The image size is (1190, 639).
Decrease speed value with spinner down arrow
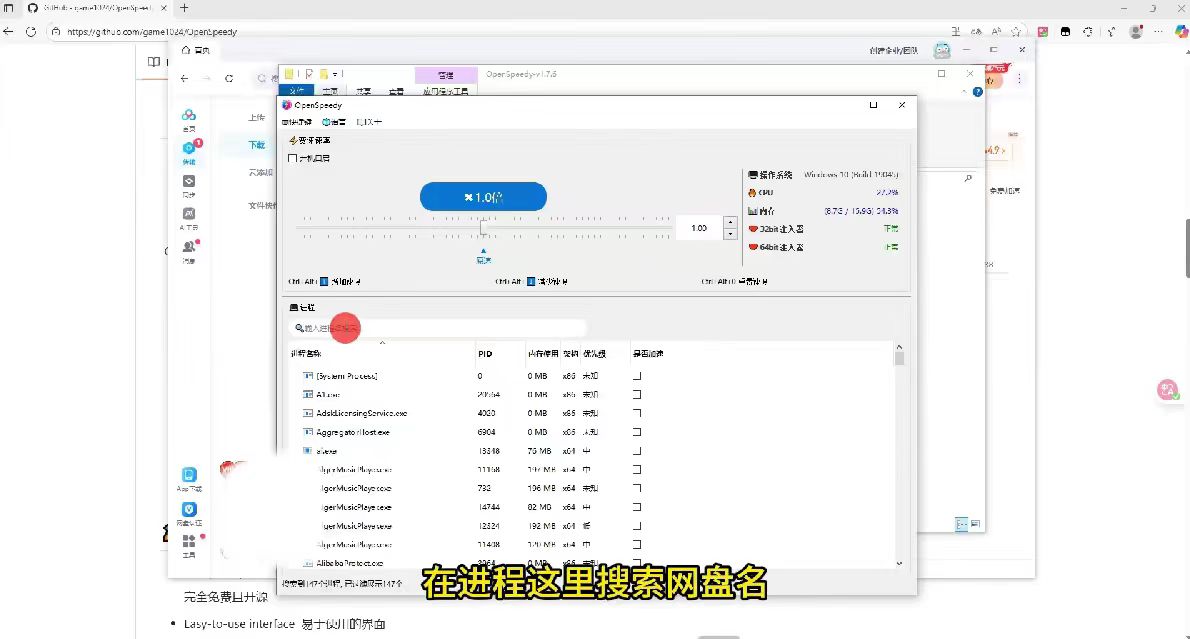click(x=730, y=234)
